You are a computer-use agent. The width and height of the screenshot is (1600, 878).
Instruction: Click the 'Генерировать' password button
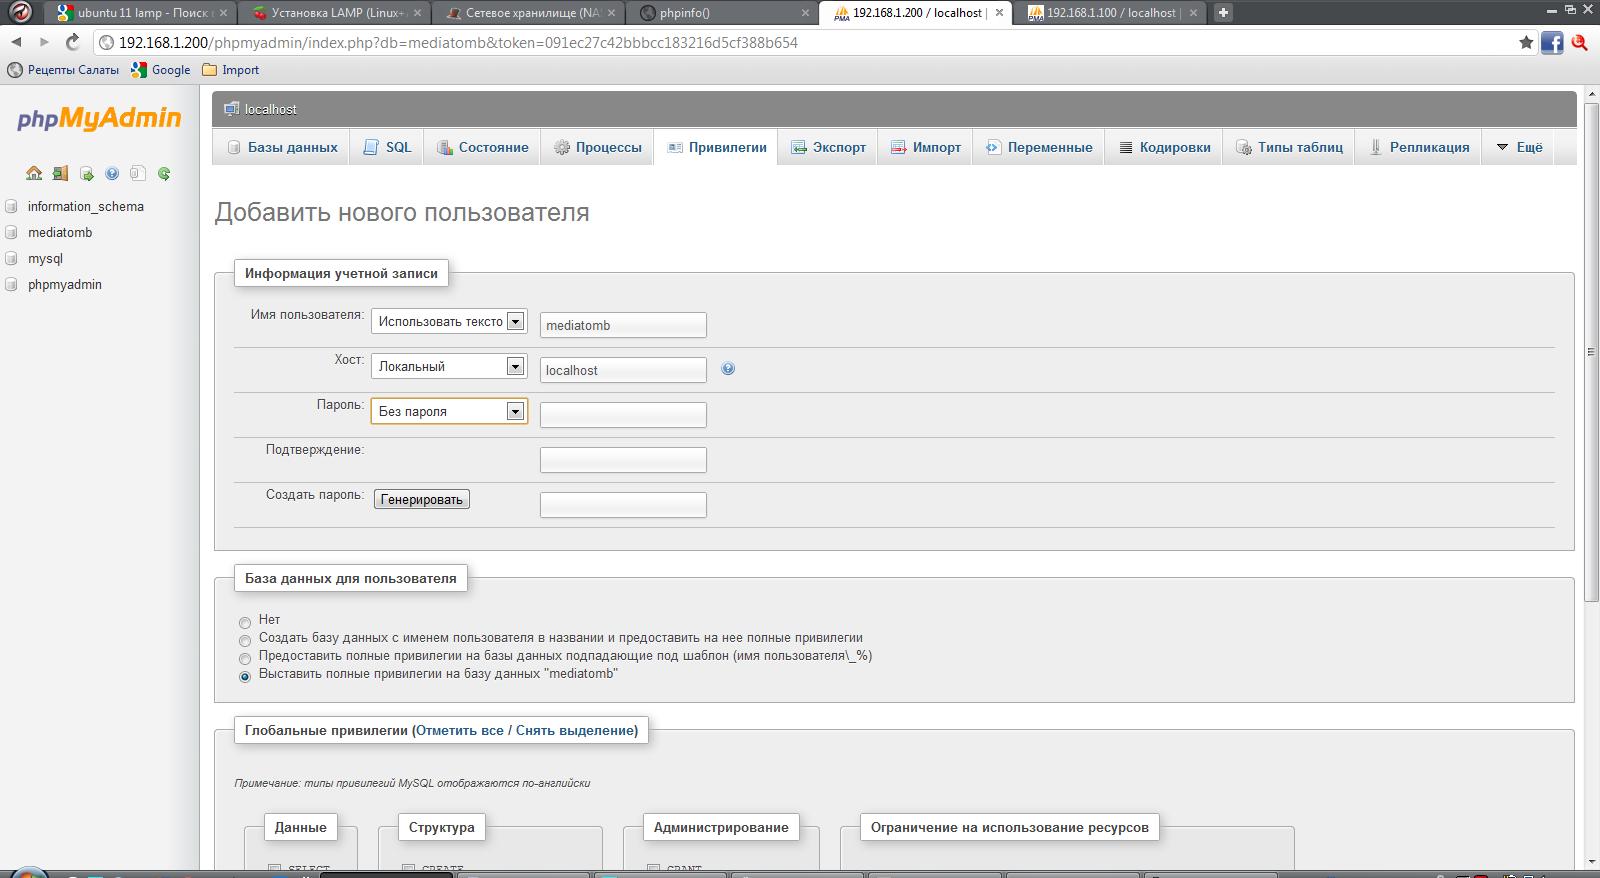[422, 499]
